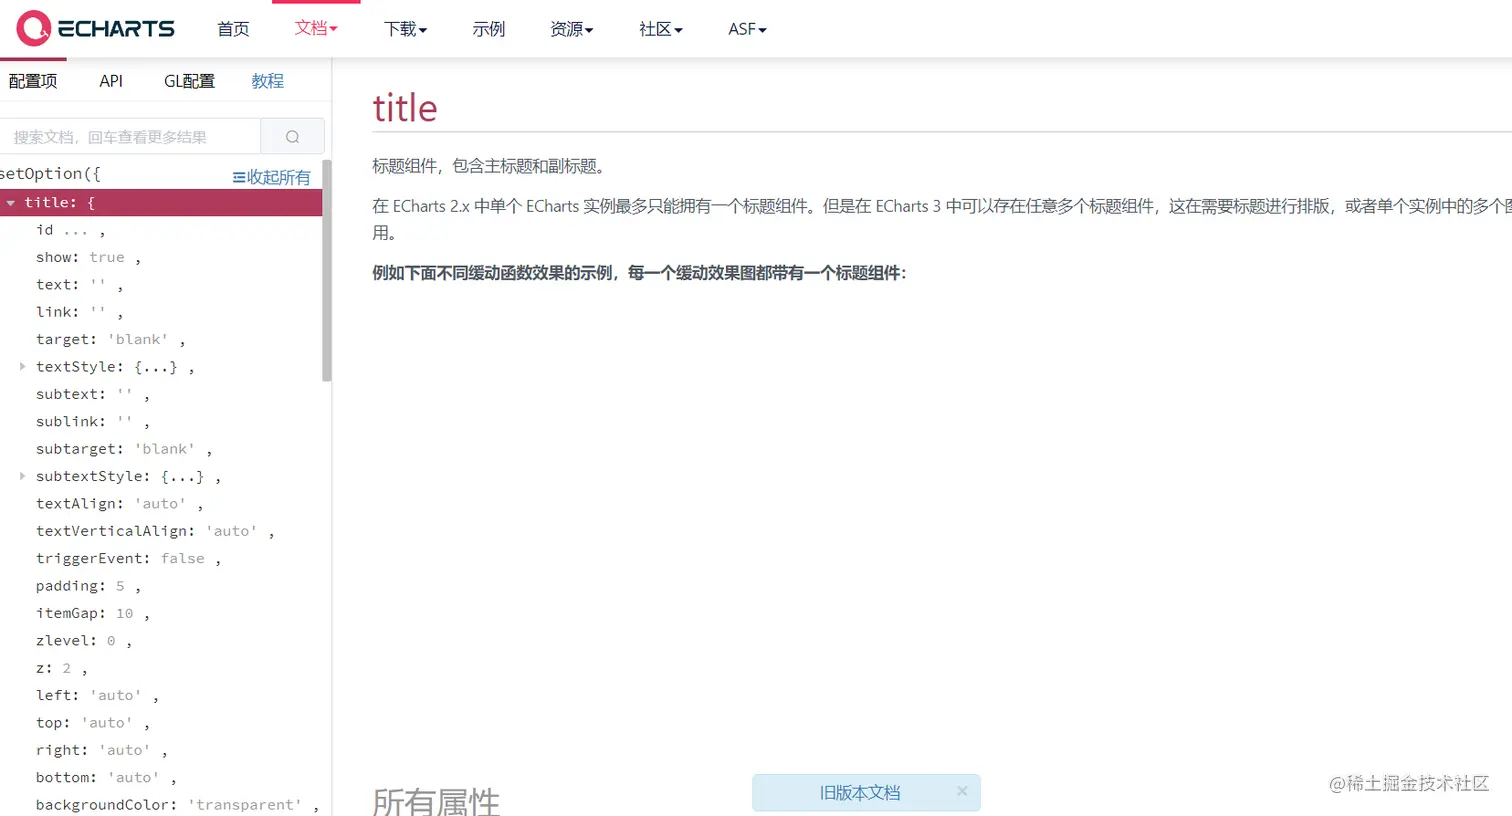Select the target: 'blank' property

click(110, 340)
